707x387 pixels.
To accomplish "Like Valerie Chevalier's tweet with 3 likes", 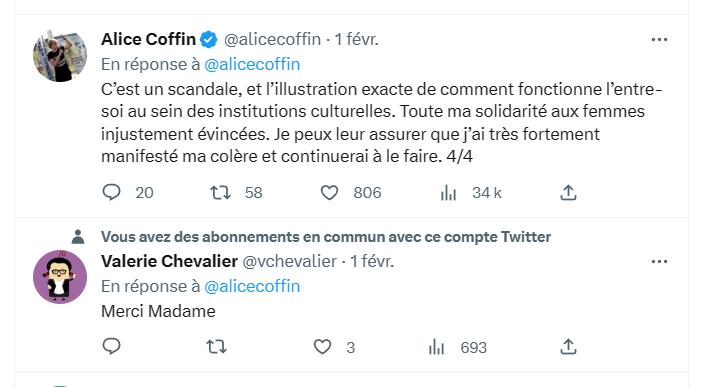I will tap(322, 347).
